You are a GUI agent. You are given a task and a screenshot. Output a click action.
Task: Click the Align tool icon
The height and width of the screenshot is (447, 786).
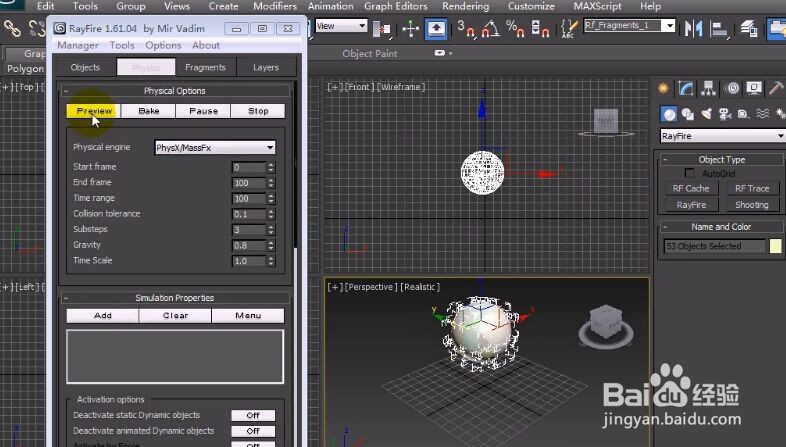[719, 29]
